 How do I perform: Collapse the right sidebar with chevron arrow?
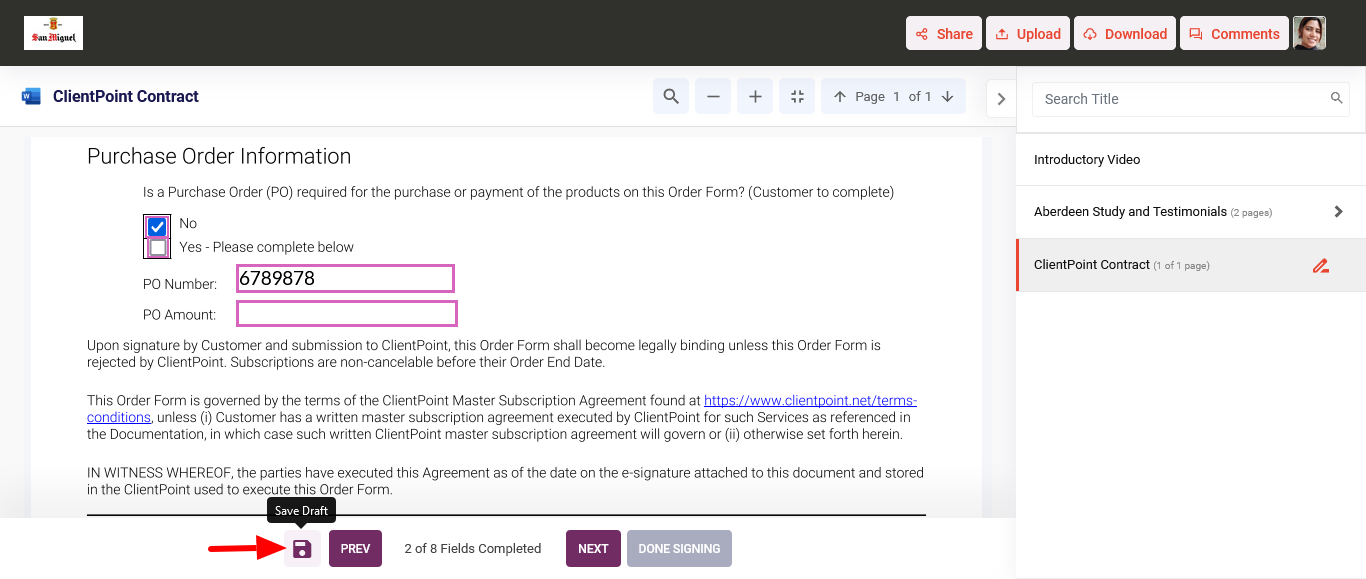coord(1001,99)
